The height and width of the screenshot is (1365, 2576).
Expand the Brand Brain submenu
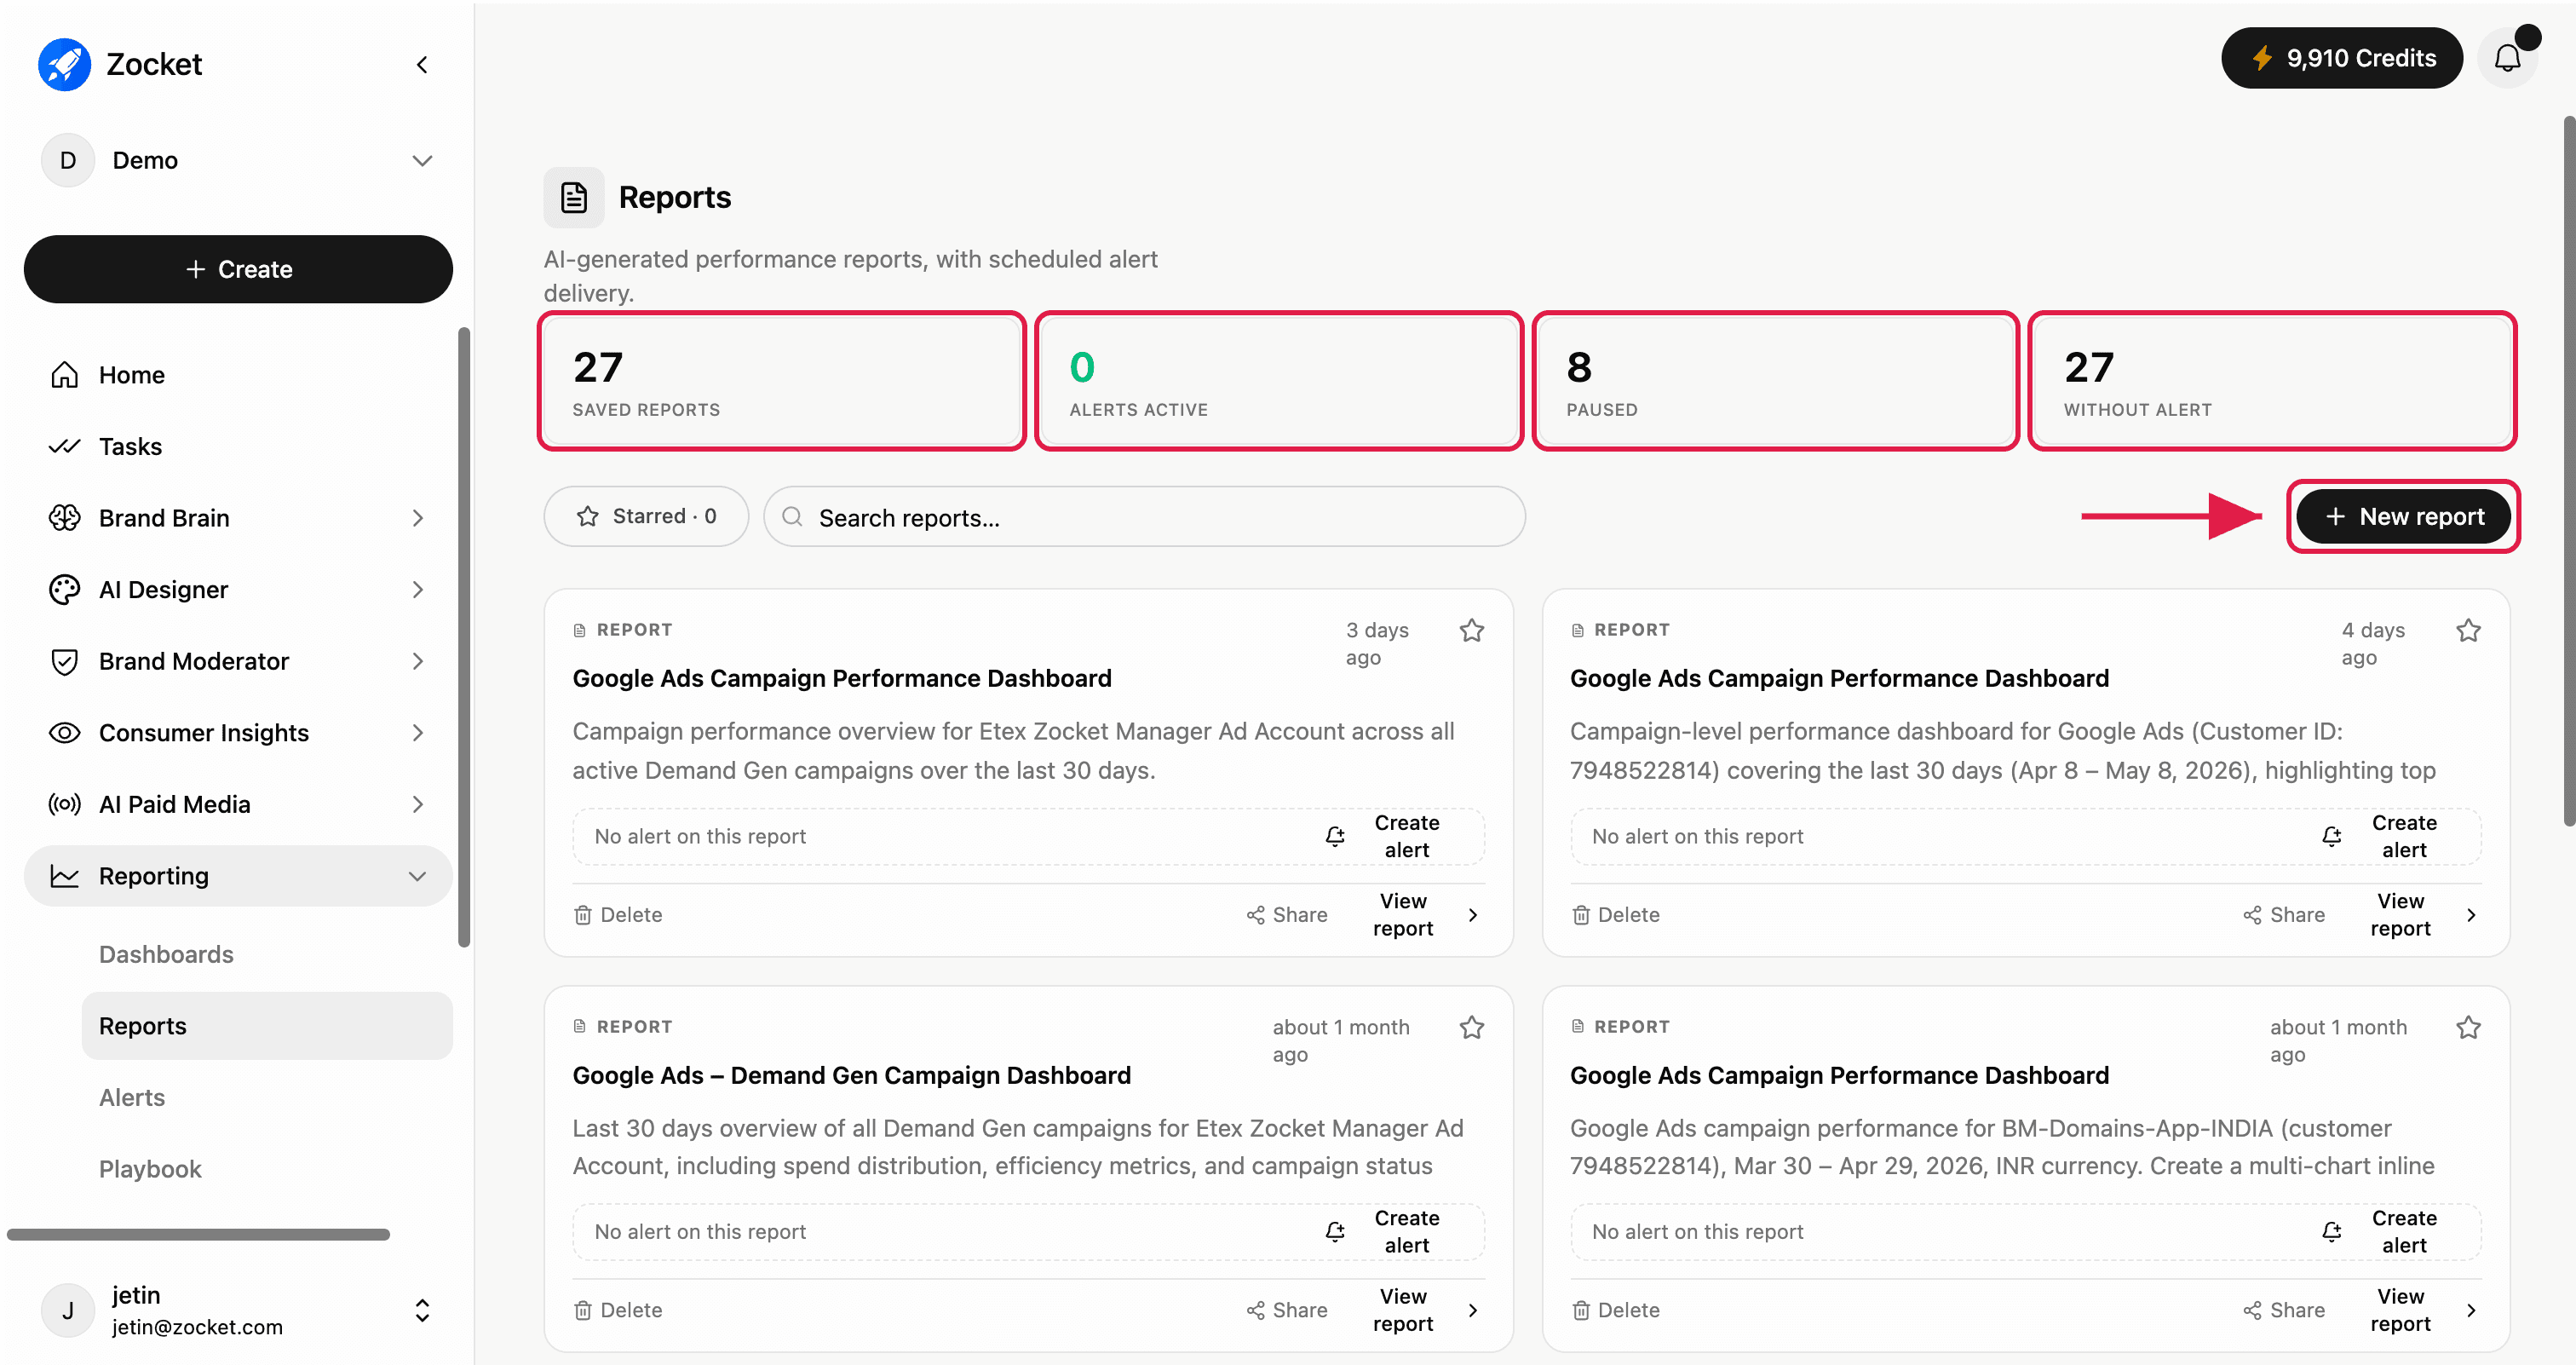tap(418, 518)
